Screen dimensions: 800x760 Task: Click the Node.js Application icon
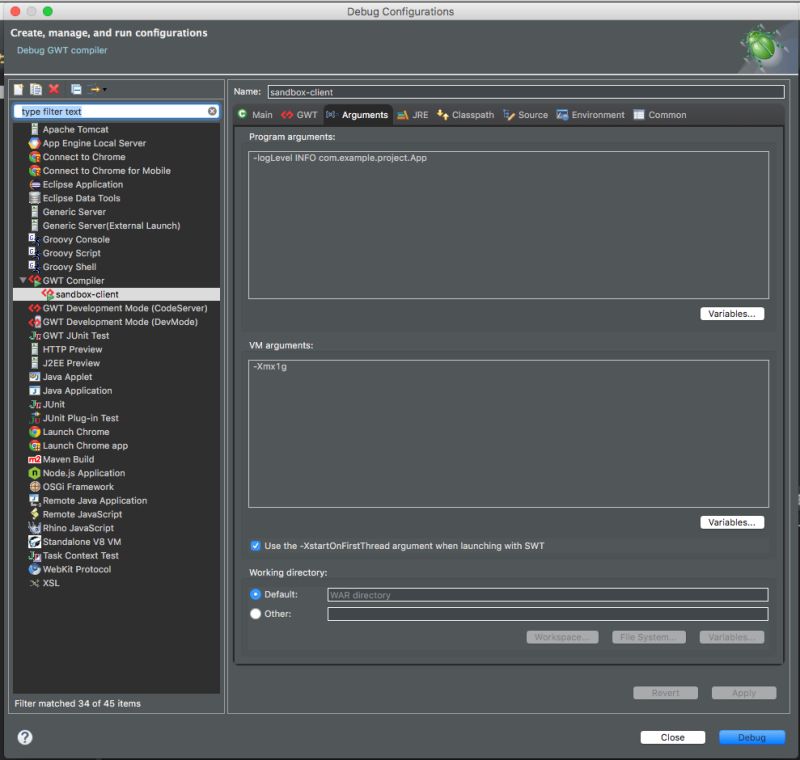tap(33, 473)
